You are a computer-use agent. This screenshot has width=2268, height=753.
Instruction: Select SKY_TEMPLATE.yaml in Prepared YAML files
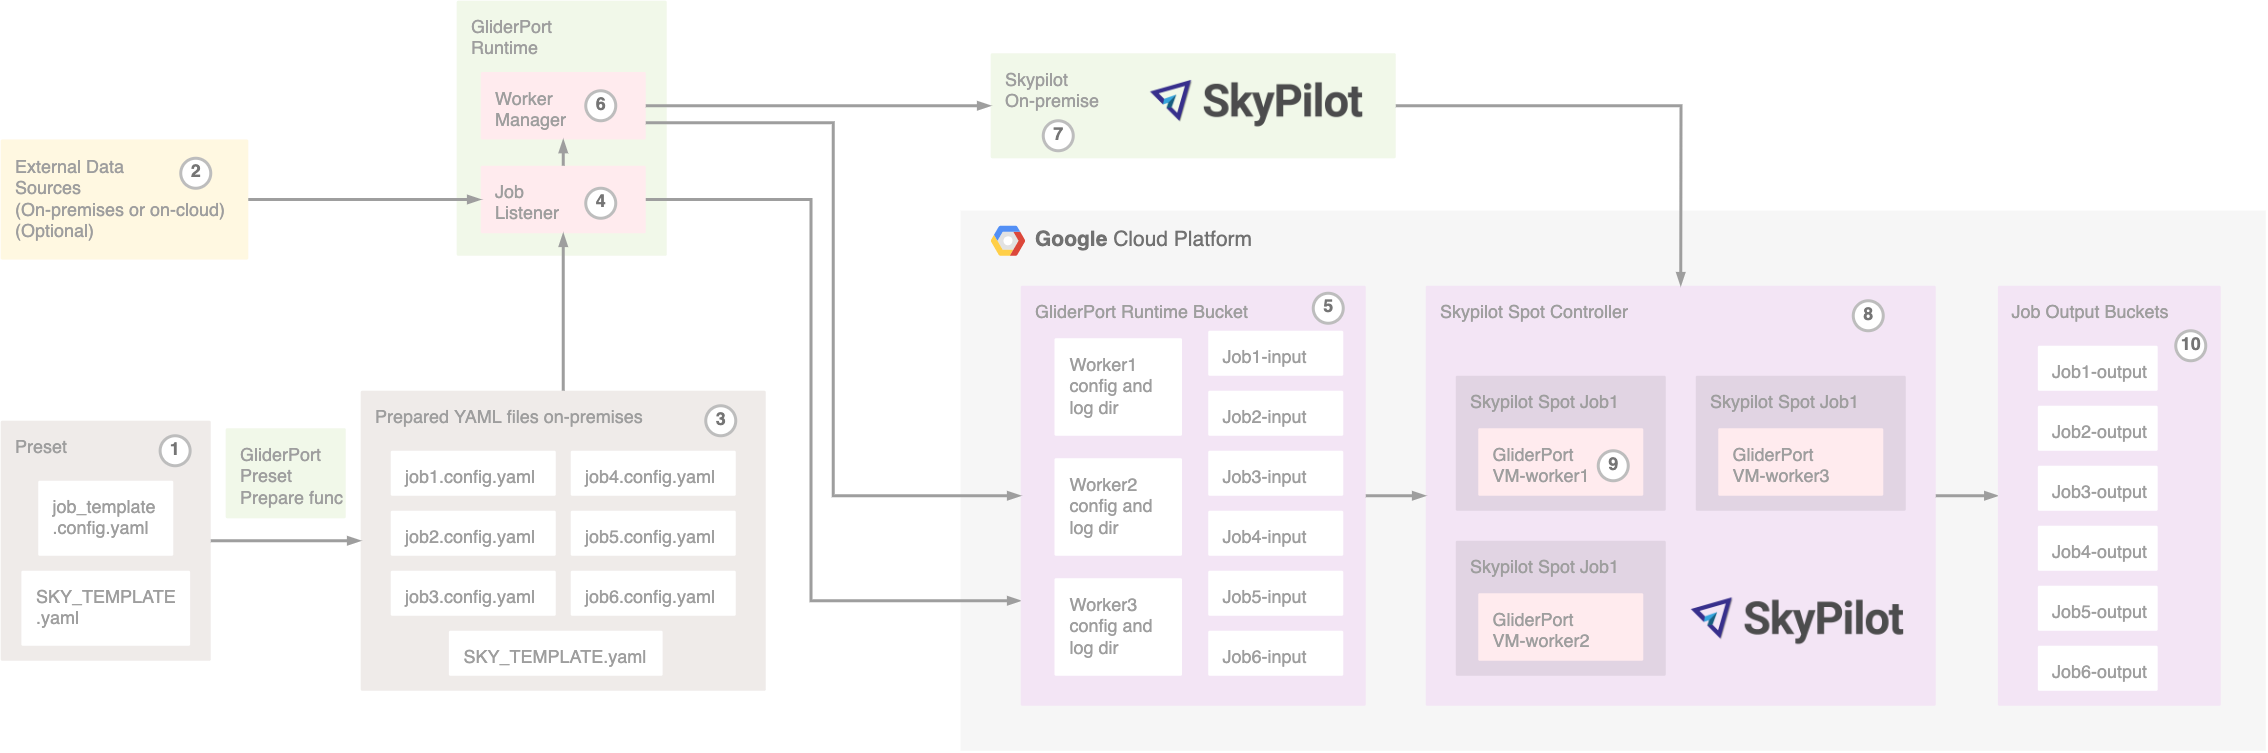[556, 655]
